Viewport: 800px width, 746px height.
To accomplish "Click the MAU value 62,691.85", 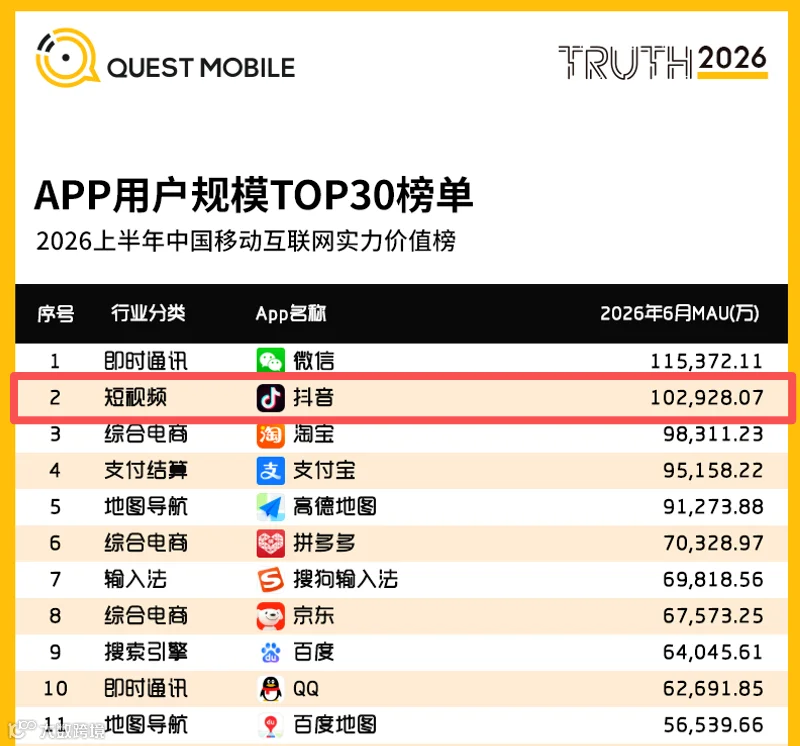I will click(713, 689).
